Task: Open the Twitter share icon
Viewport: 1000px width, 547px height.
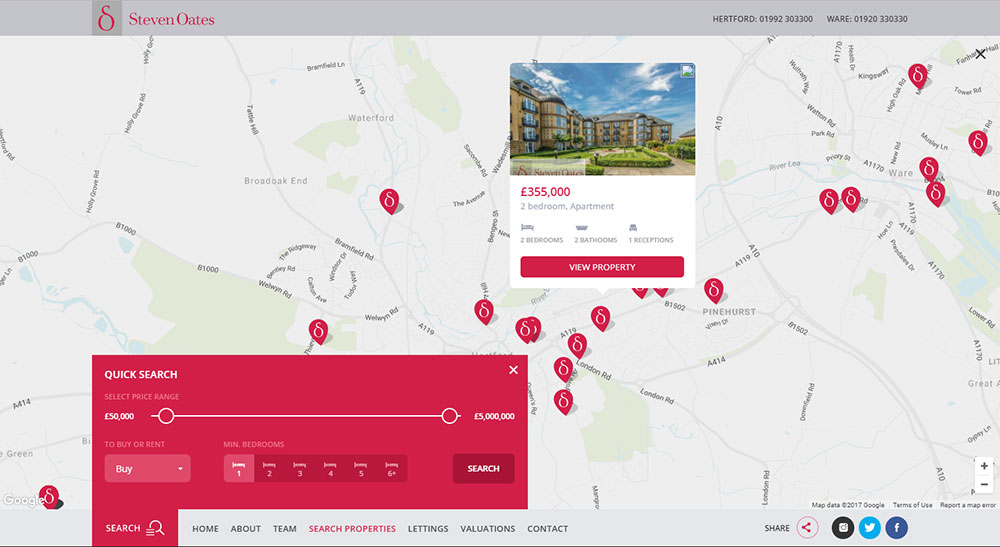Action: 870,528
